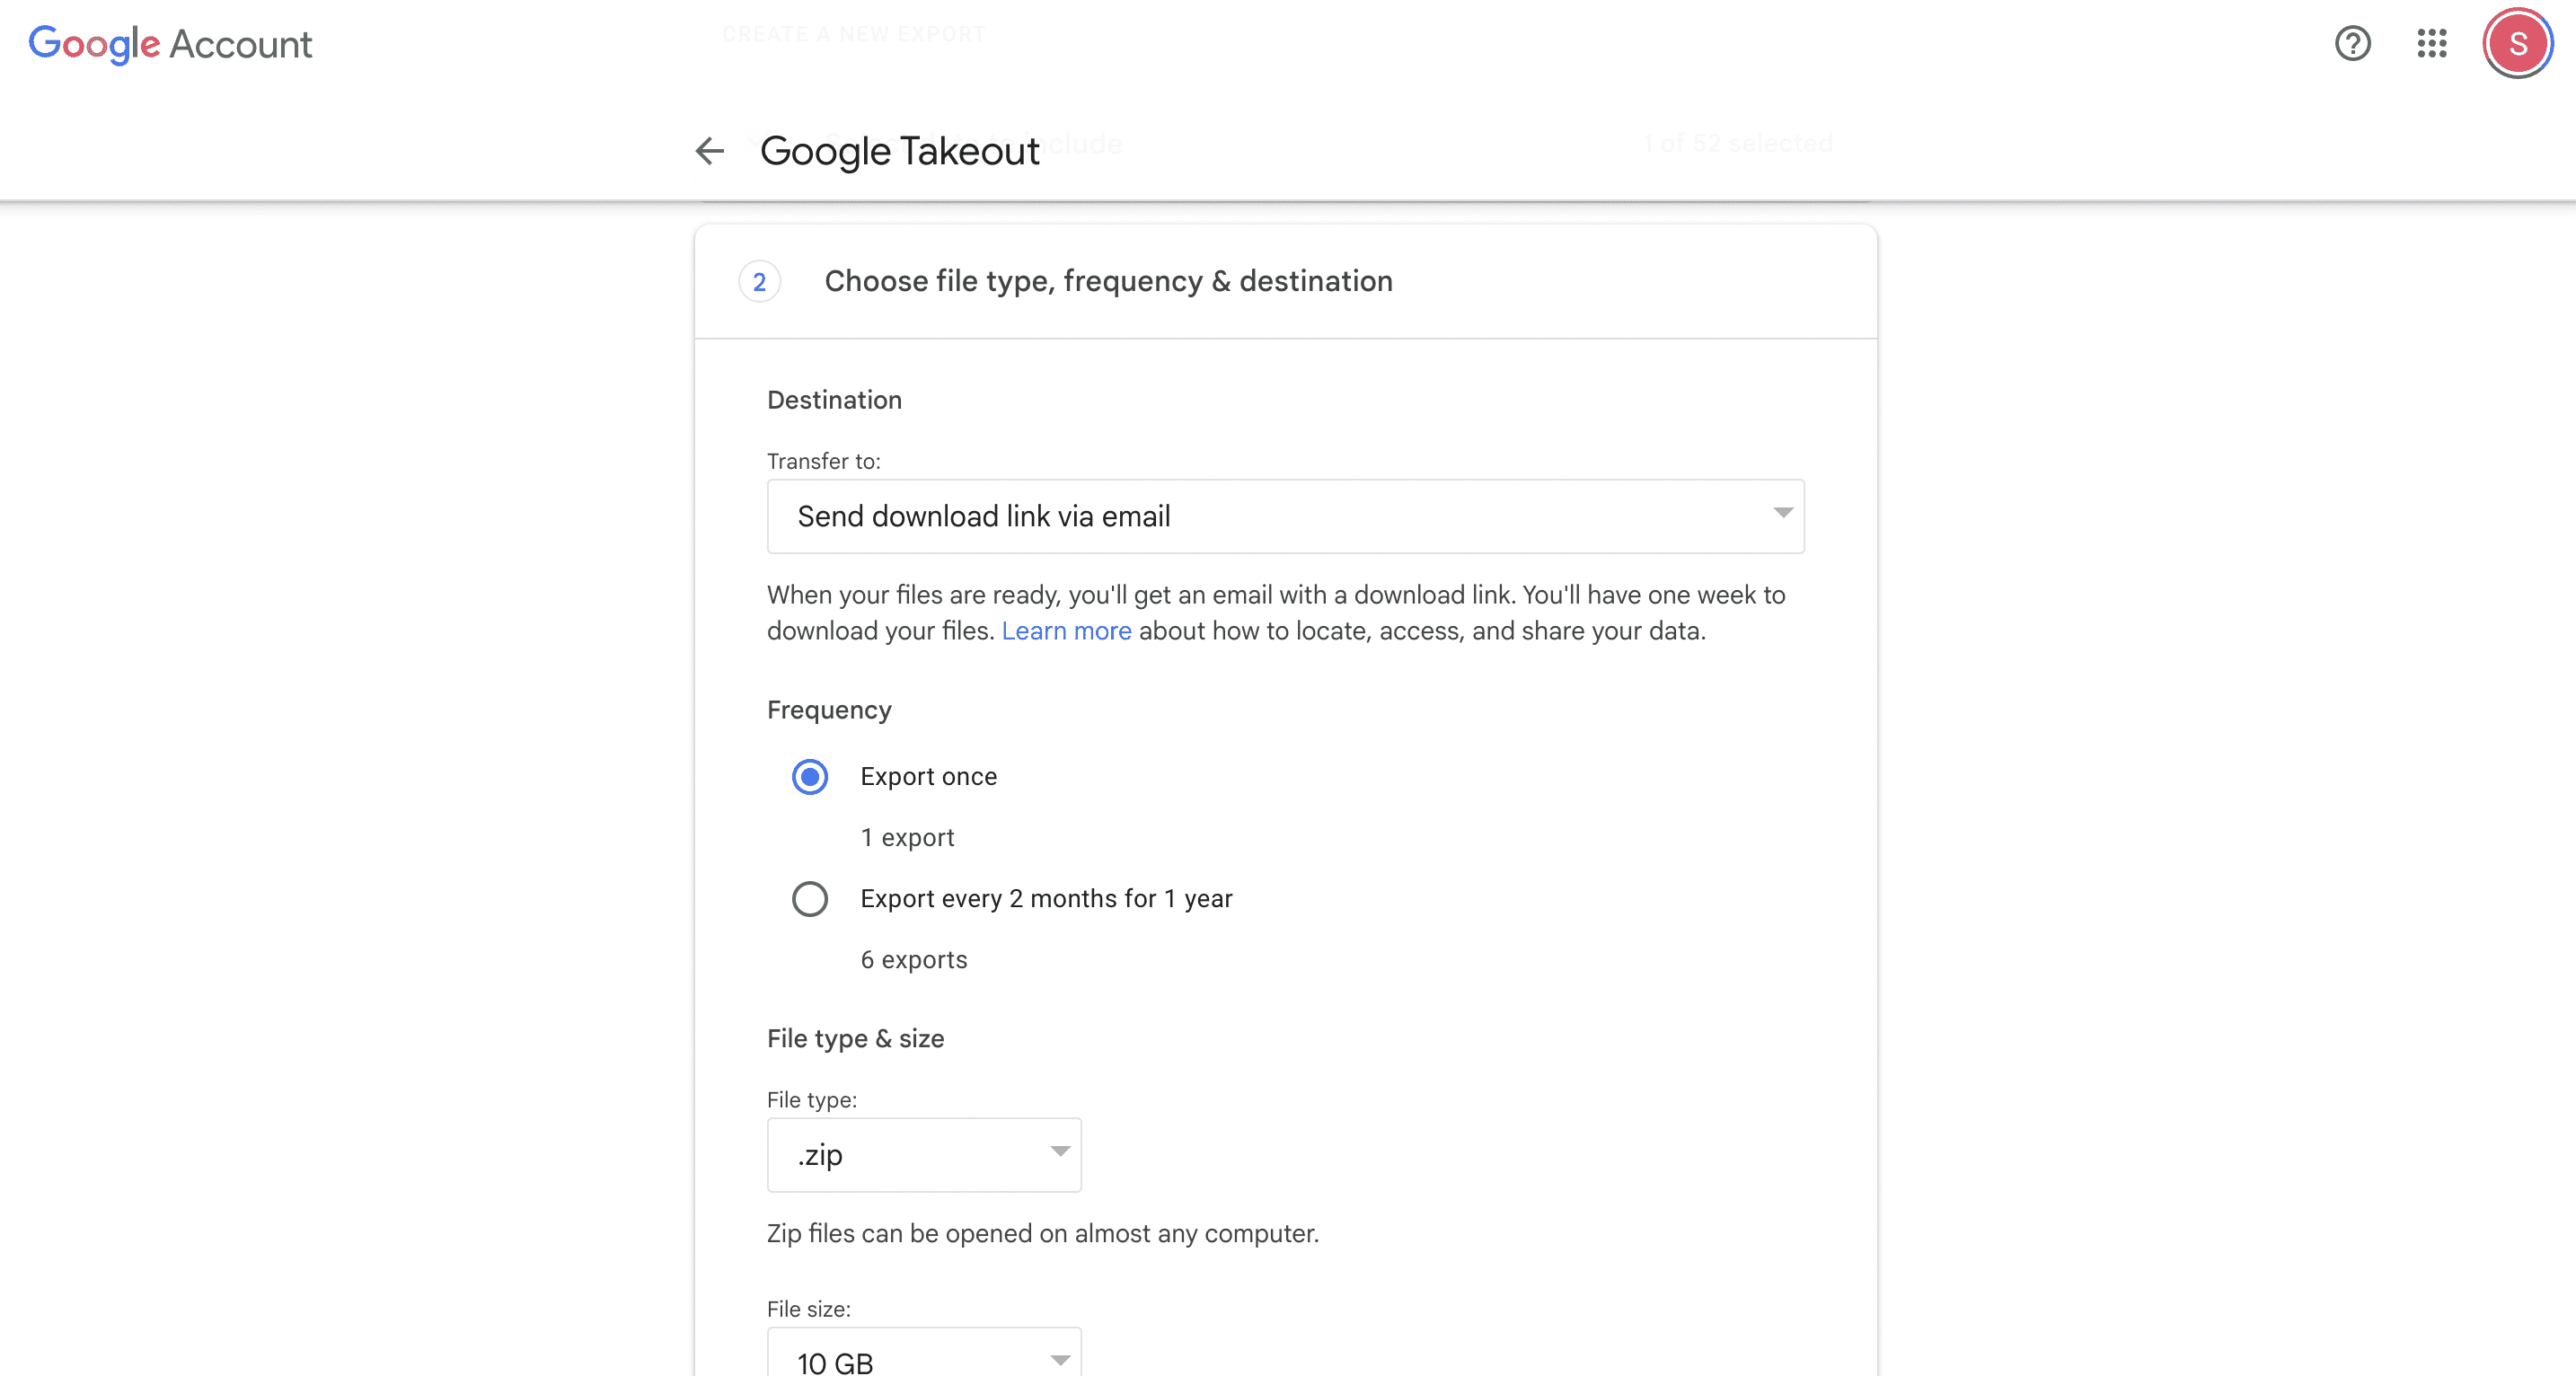2576x1376 pixels.
Task: Open the File type .zip dropdown
Action: [x=924, y=1155]
